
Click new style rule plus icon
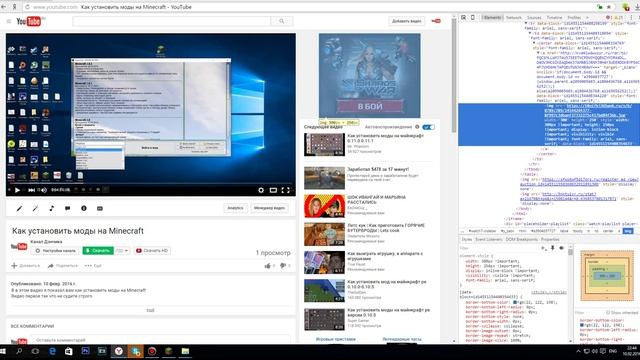[544, 248]
